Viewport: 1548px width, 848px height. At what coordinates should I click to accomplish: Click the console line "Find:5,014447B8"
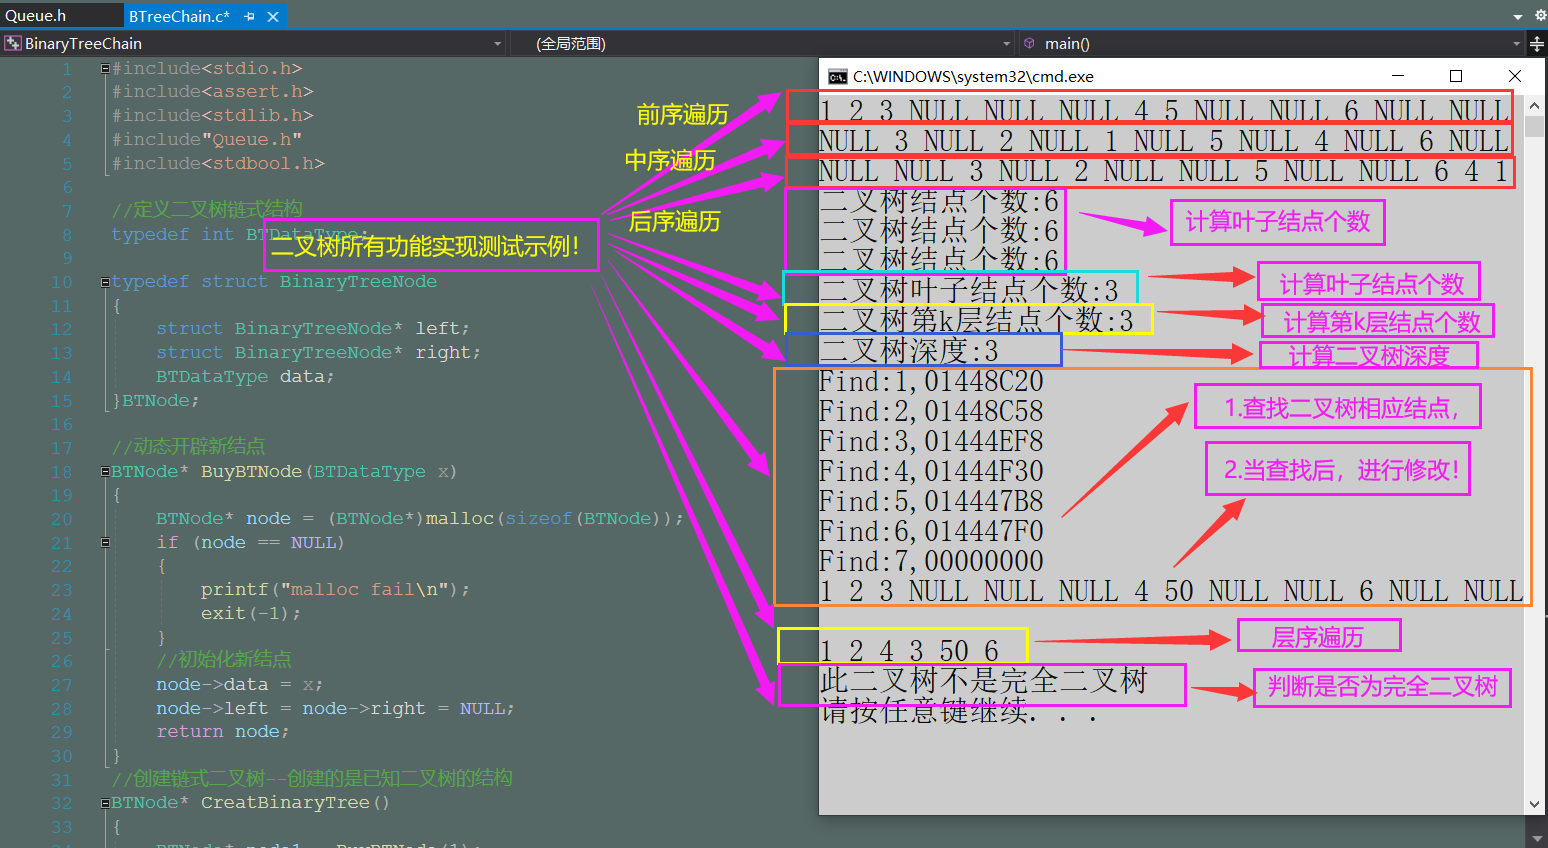pos(931,502)
